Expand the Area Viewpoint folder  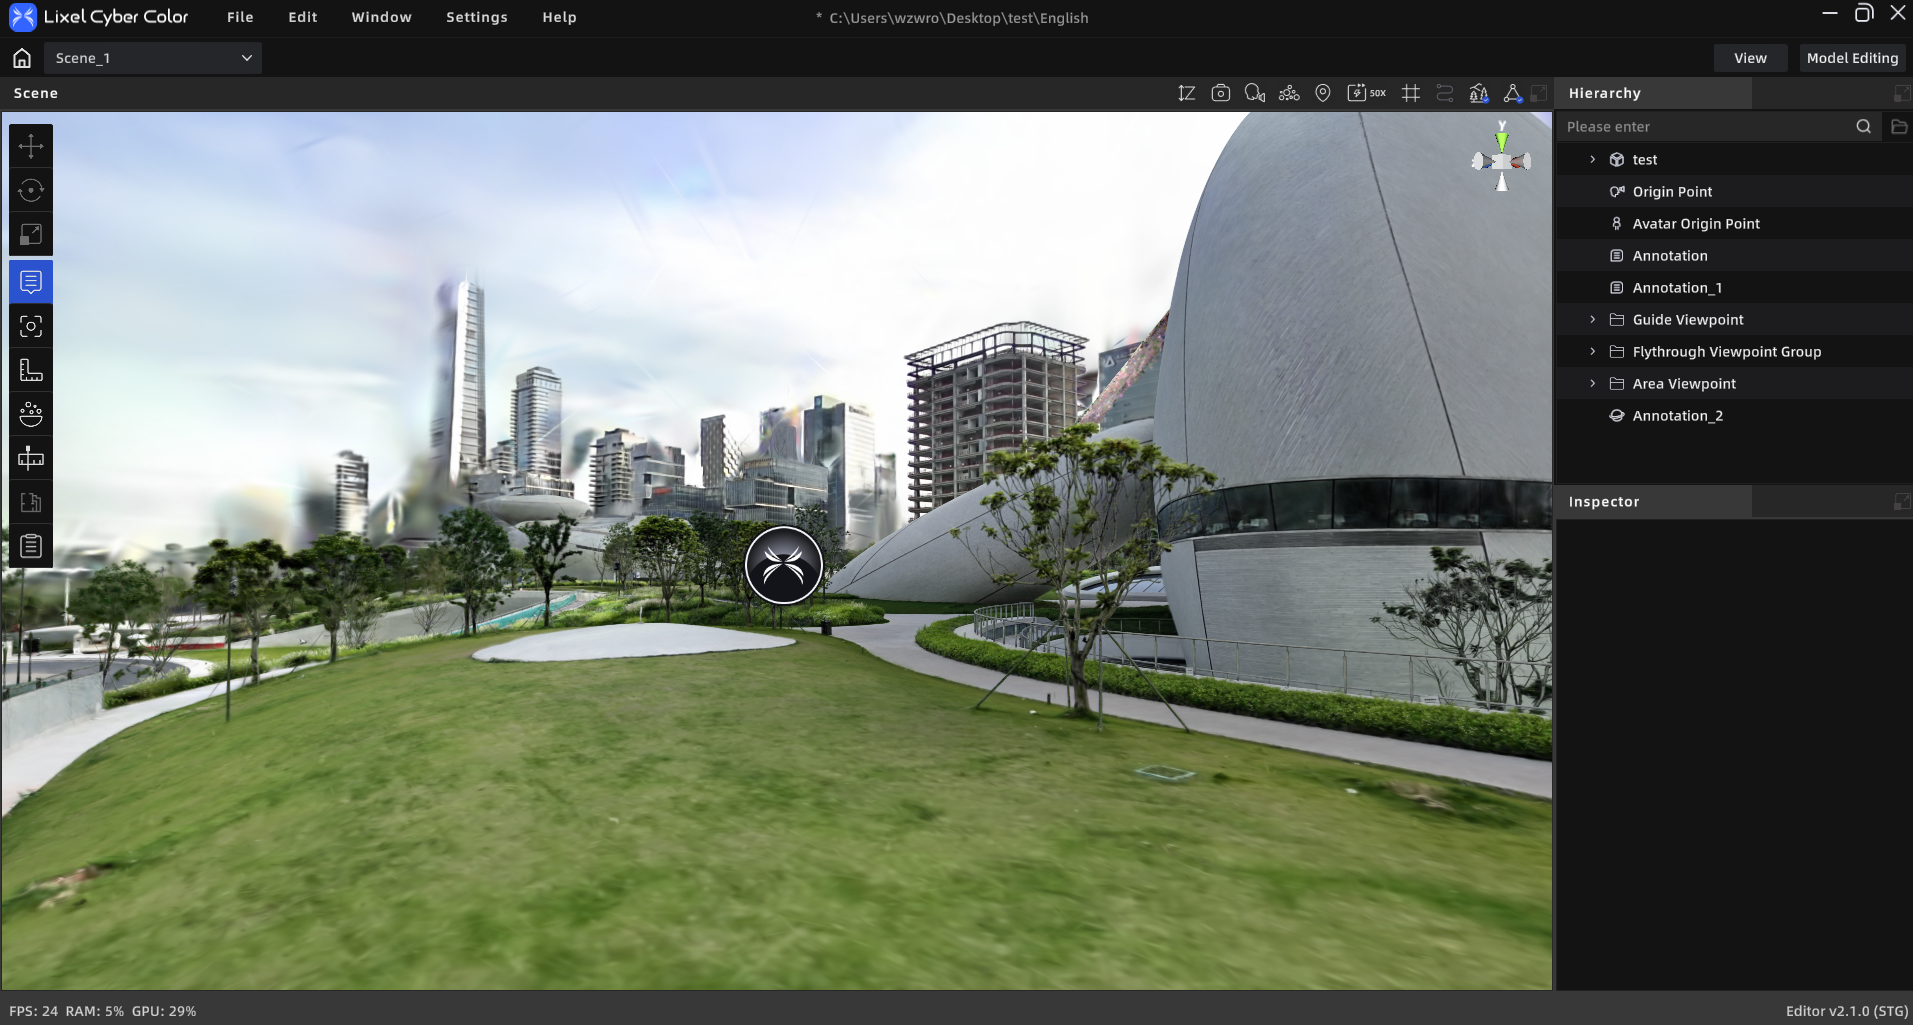coord(1593,383)
